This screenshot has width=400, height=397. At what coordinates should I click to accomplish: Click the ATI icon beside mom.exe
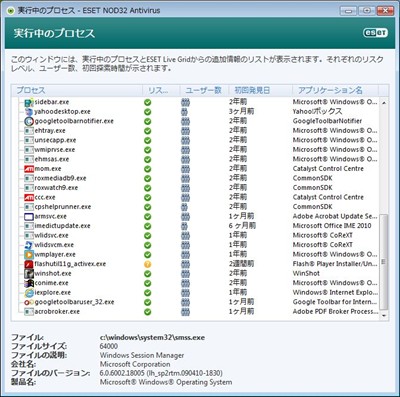tap(29, 169)
